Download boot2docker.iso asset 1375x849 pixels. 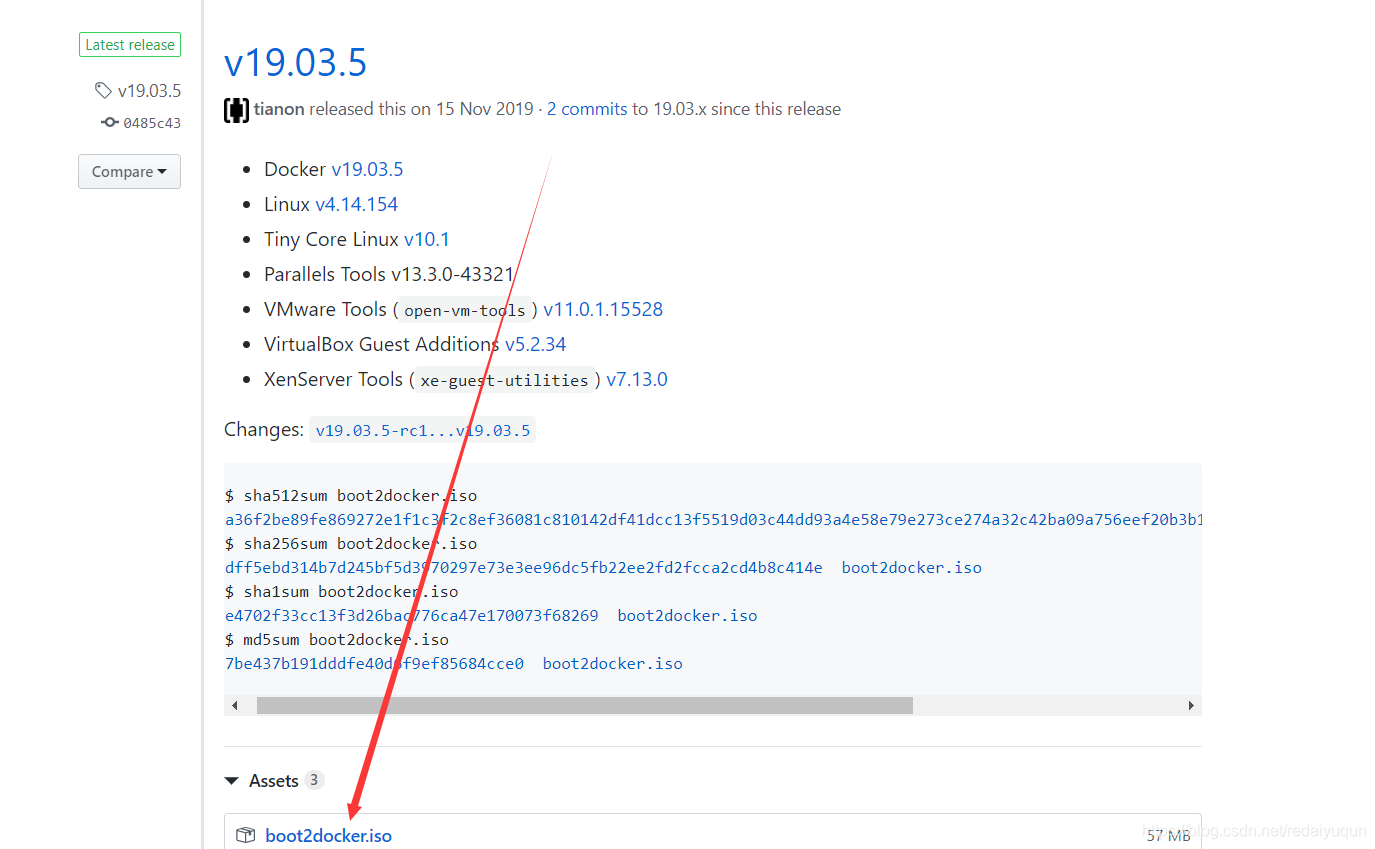pyautogui.click(x=328, y=836)
